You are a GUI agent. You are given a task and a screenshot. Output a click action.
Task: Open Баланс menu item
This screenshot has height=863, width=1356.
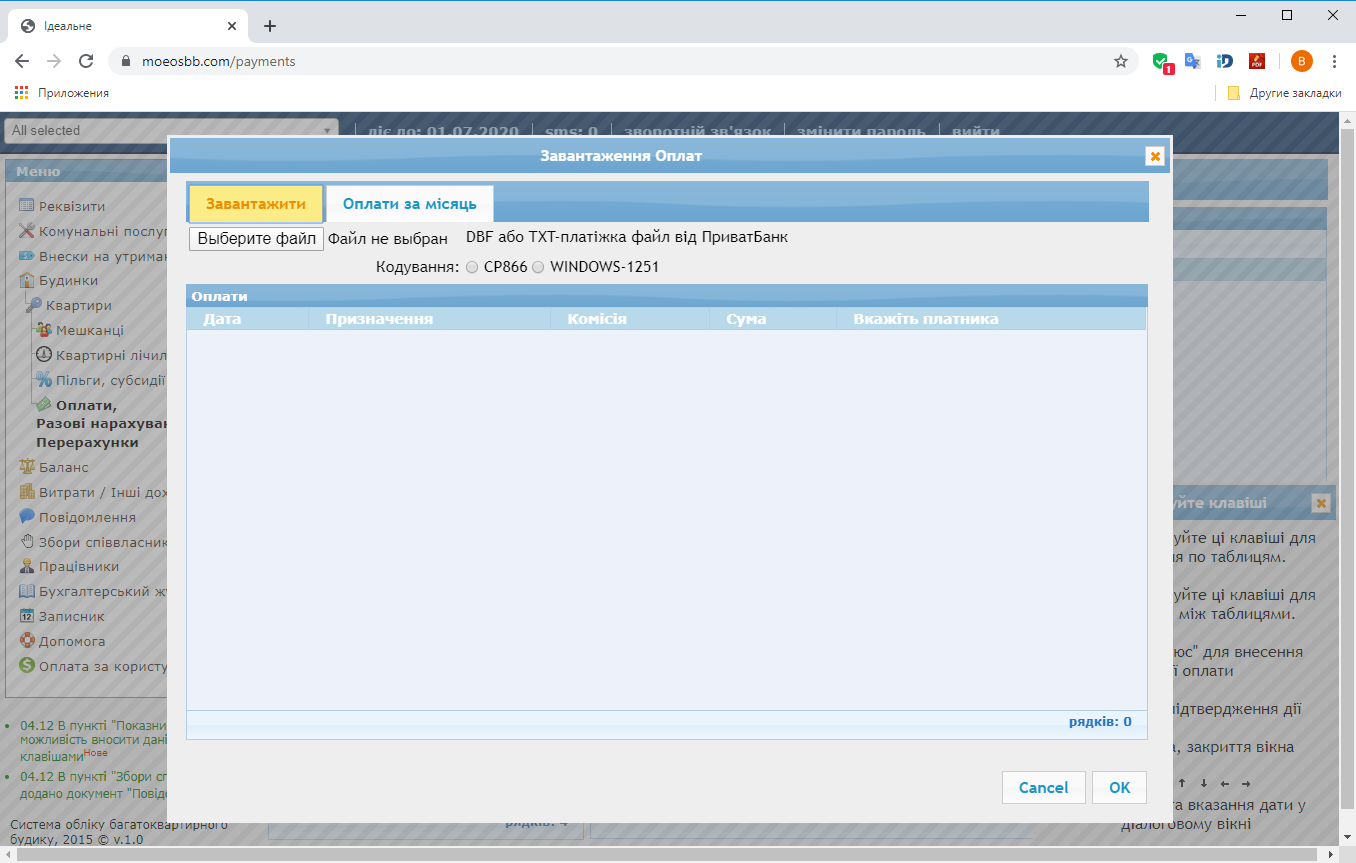coord(63,467)
